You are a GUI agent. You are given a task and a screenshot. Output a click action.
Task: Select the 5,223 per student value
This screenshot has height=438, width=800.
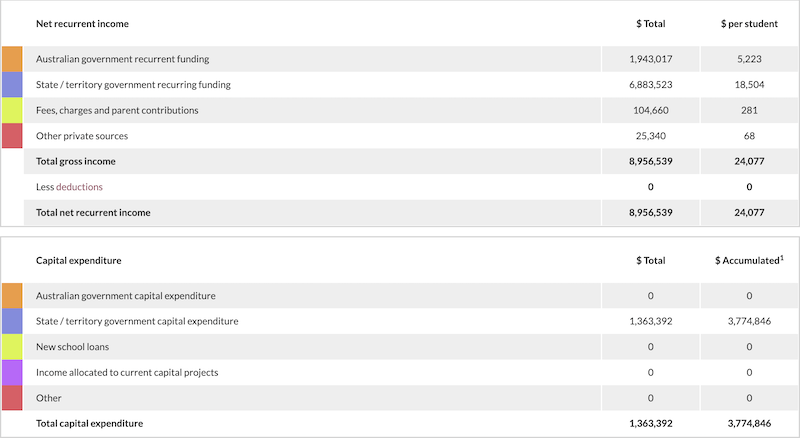click(x=749, y=59)
